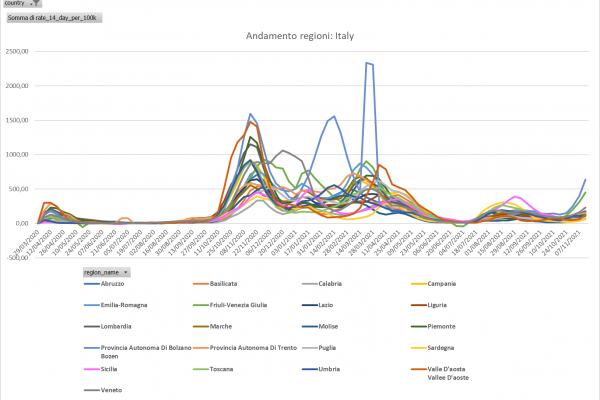Screen dimensions: 600x400
Task: Select the Marche legend entry
Action: pos(212,327)
